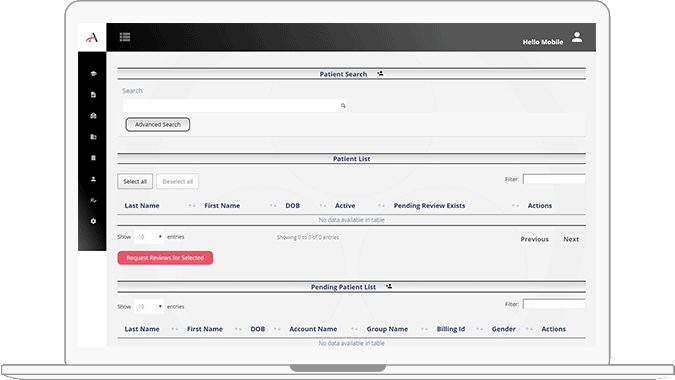Open Patient List entries-per-page dropdown
The width and height of the screenshot is (675, 380).
click(x=149, y=237)
